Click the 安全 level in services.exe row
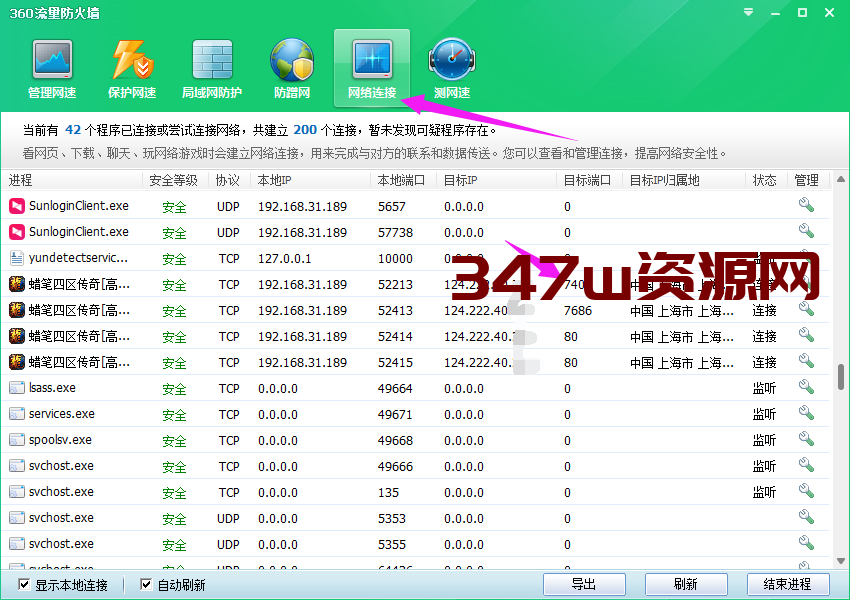The image size is (850, 600). coord(174,415)
